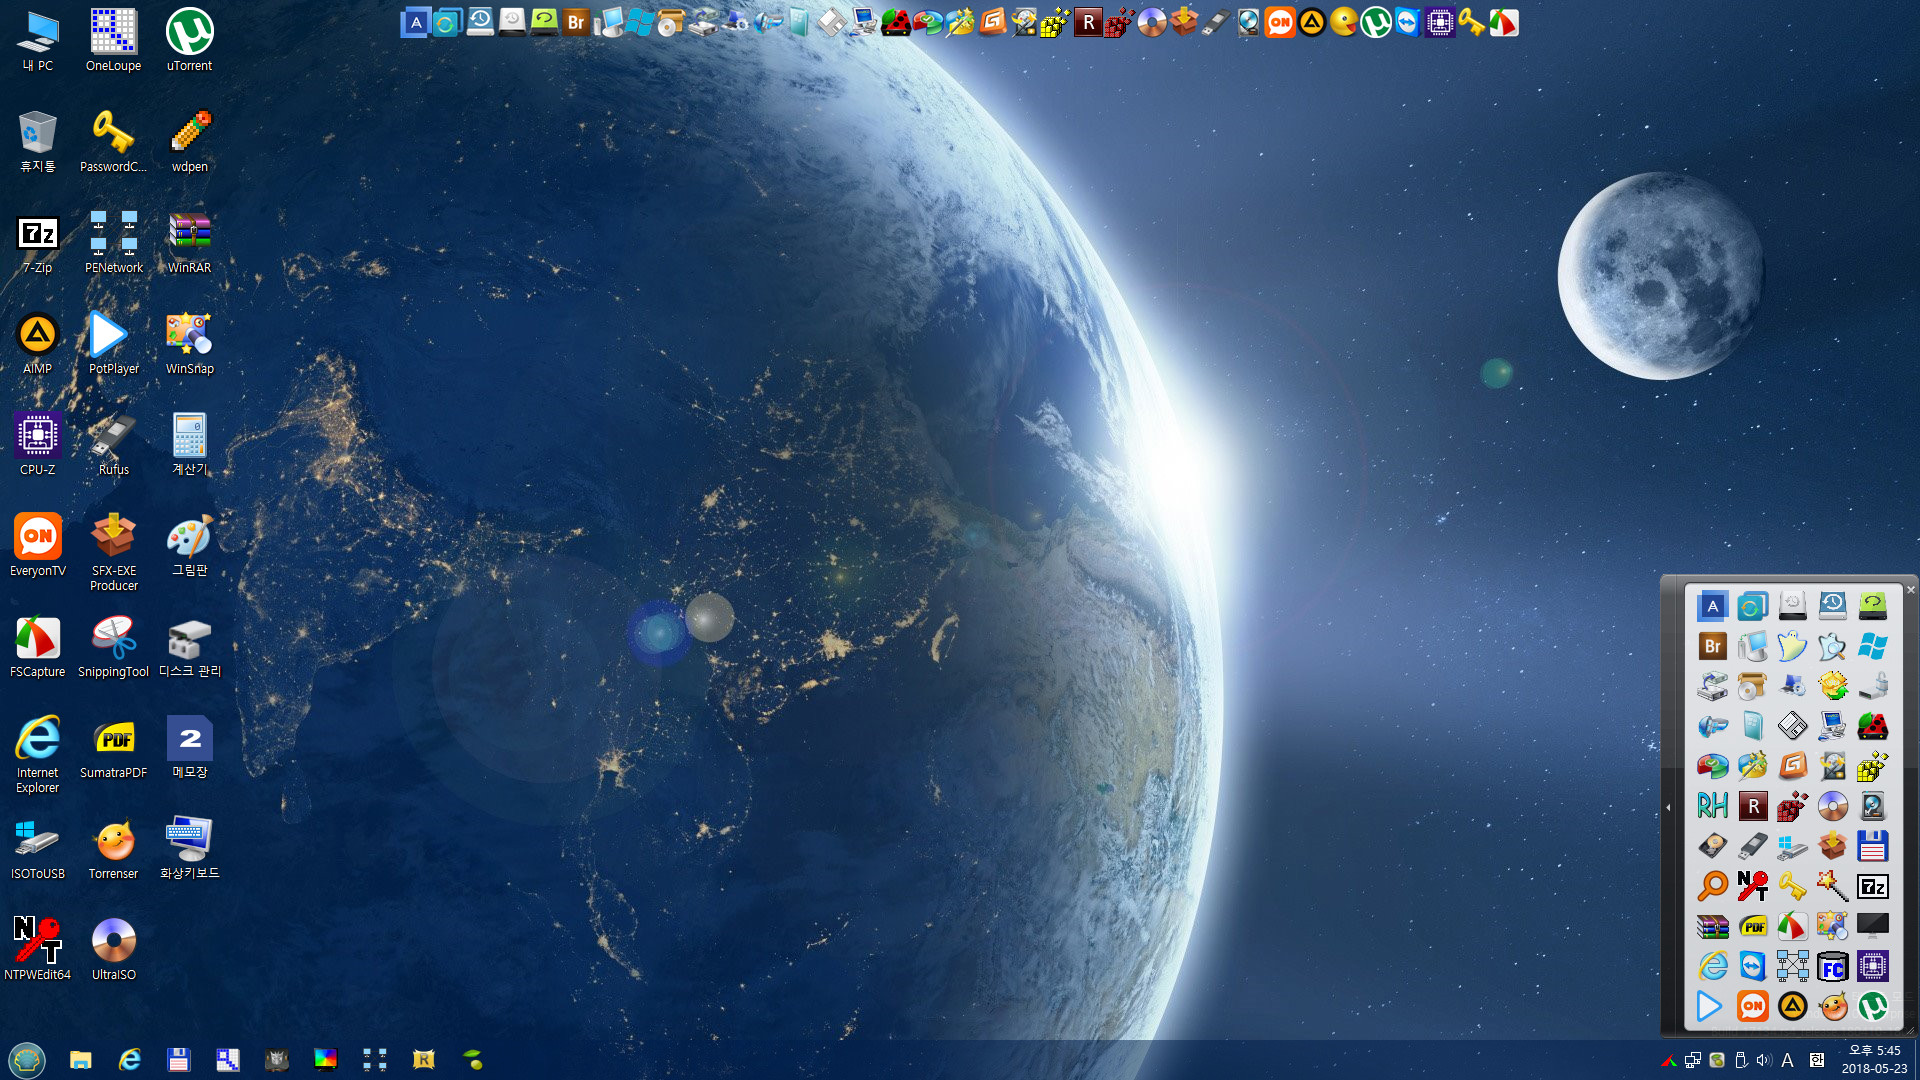Click the SFX-EXE Producer shortcut
This screenshot has width=1920, height=1080.
(113, 553)
